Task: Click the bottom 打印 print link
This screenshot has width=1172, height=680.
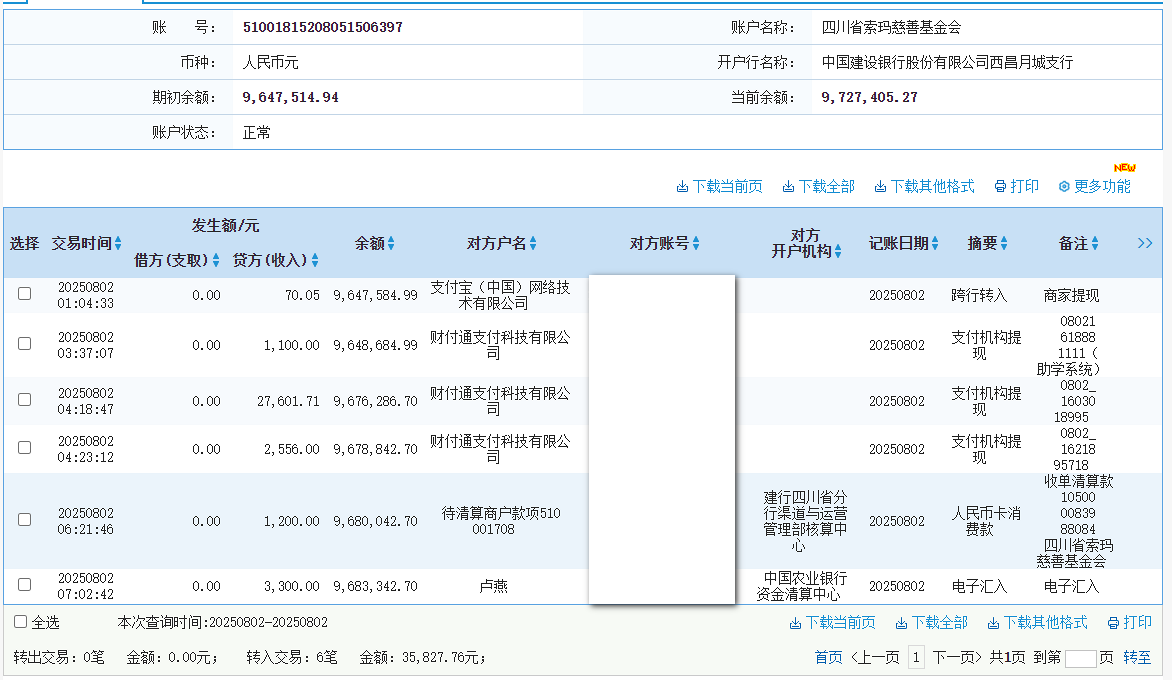Action: coord(1129,622)
